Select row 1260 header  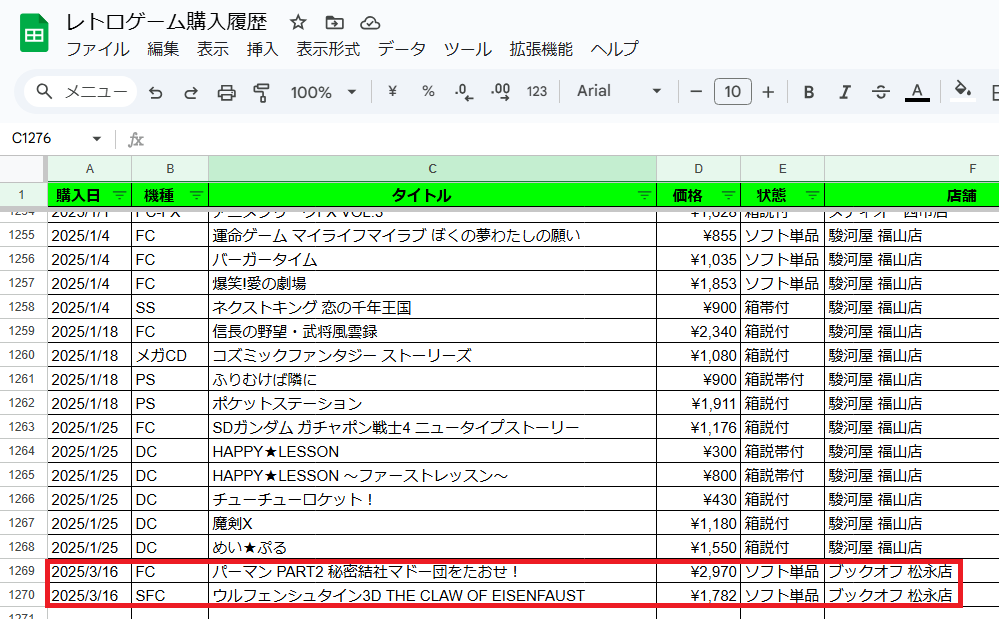coord(23,355)
